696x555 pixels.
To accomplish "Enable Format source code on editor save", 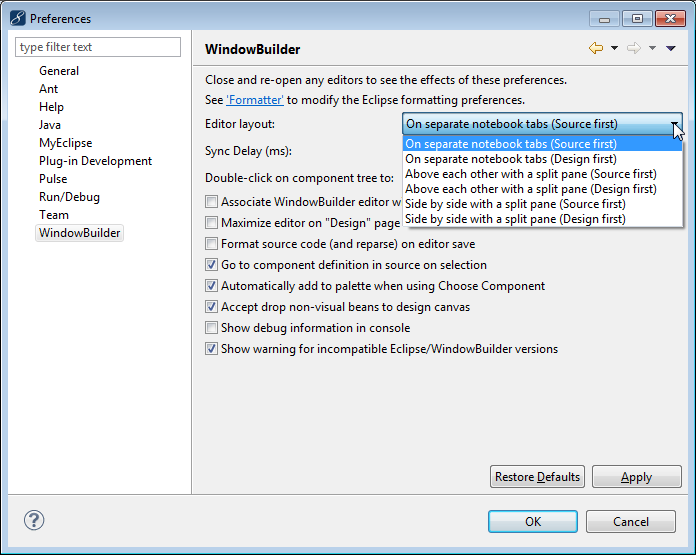I will tap(211, 244).
